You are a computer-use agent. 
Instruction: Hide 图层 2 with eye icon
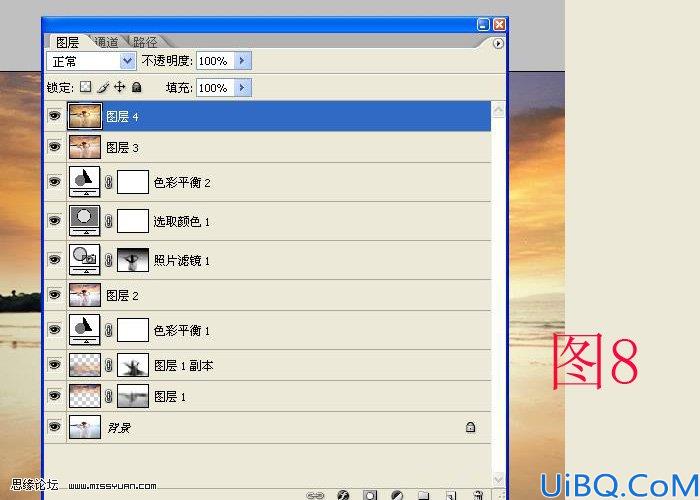pos(54,295)
